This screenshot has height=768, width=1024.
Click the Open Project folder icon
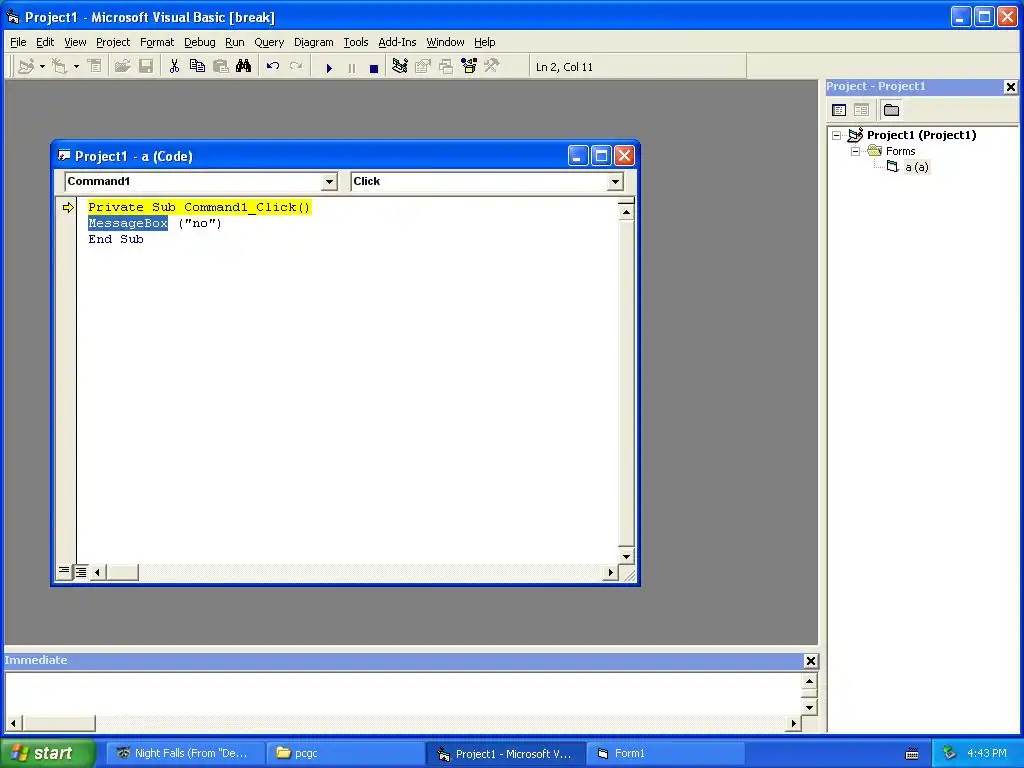[122, 67]
